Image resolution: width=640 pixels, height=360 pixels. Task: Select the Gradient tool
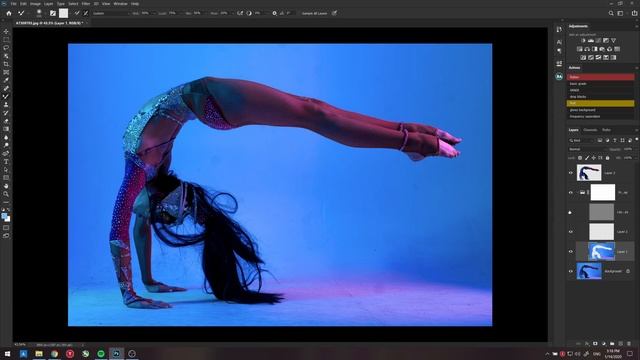coord(6,129)
